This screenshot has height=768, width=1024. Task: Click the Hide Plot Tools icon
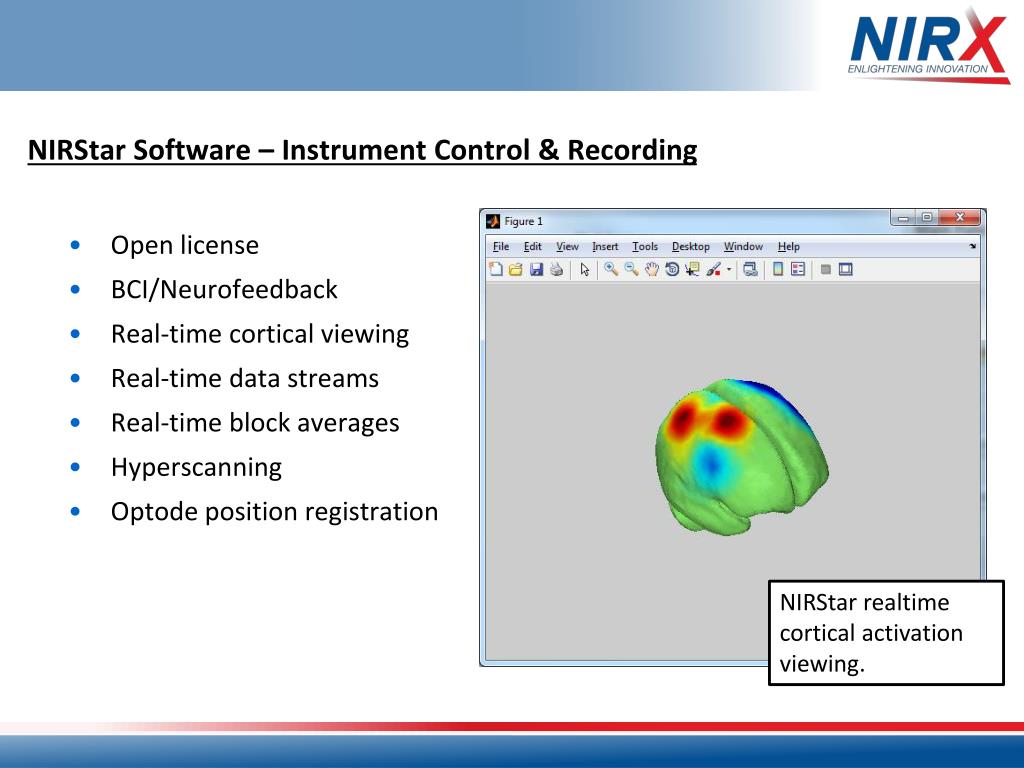[825, 269]
